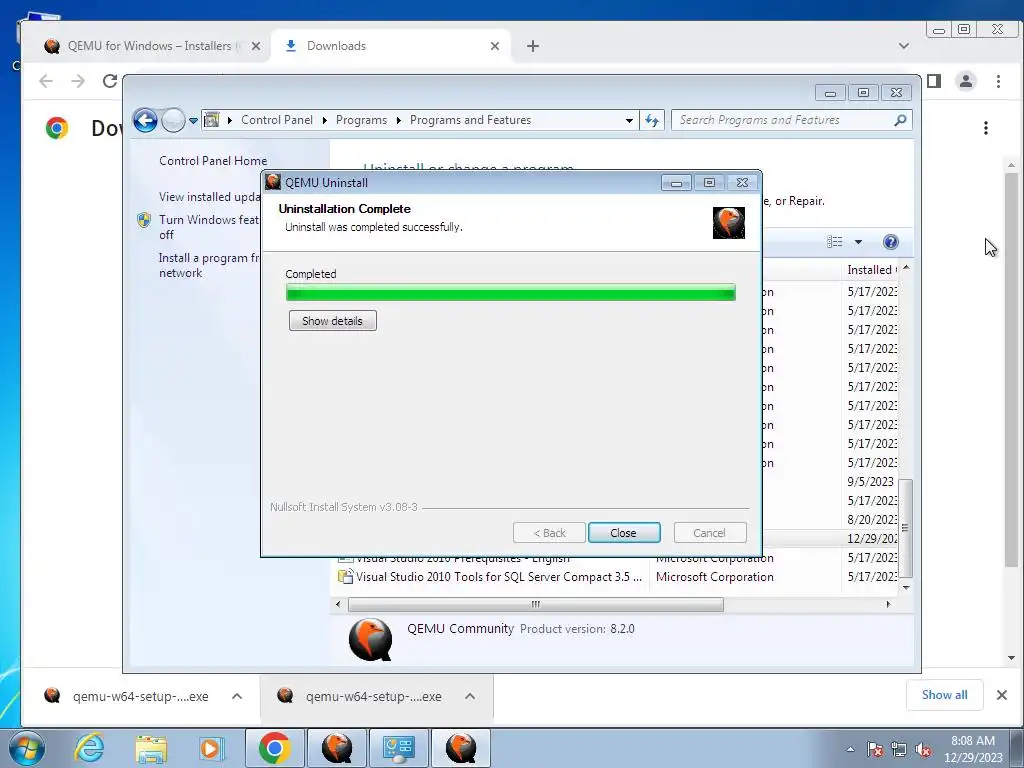This screenshot has height=768, width=1024.
Task: Open the Turn Windows features on or off link
Action: pos(209,227)
